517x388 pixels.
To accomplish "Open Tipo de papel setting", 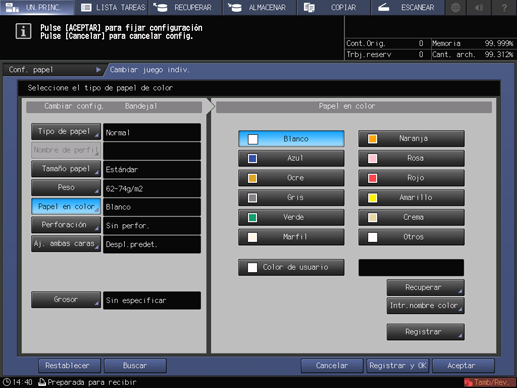I will pos(66,132).
